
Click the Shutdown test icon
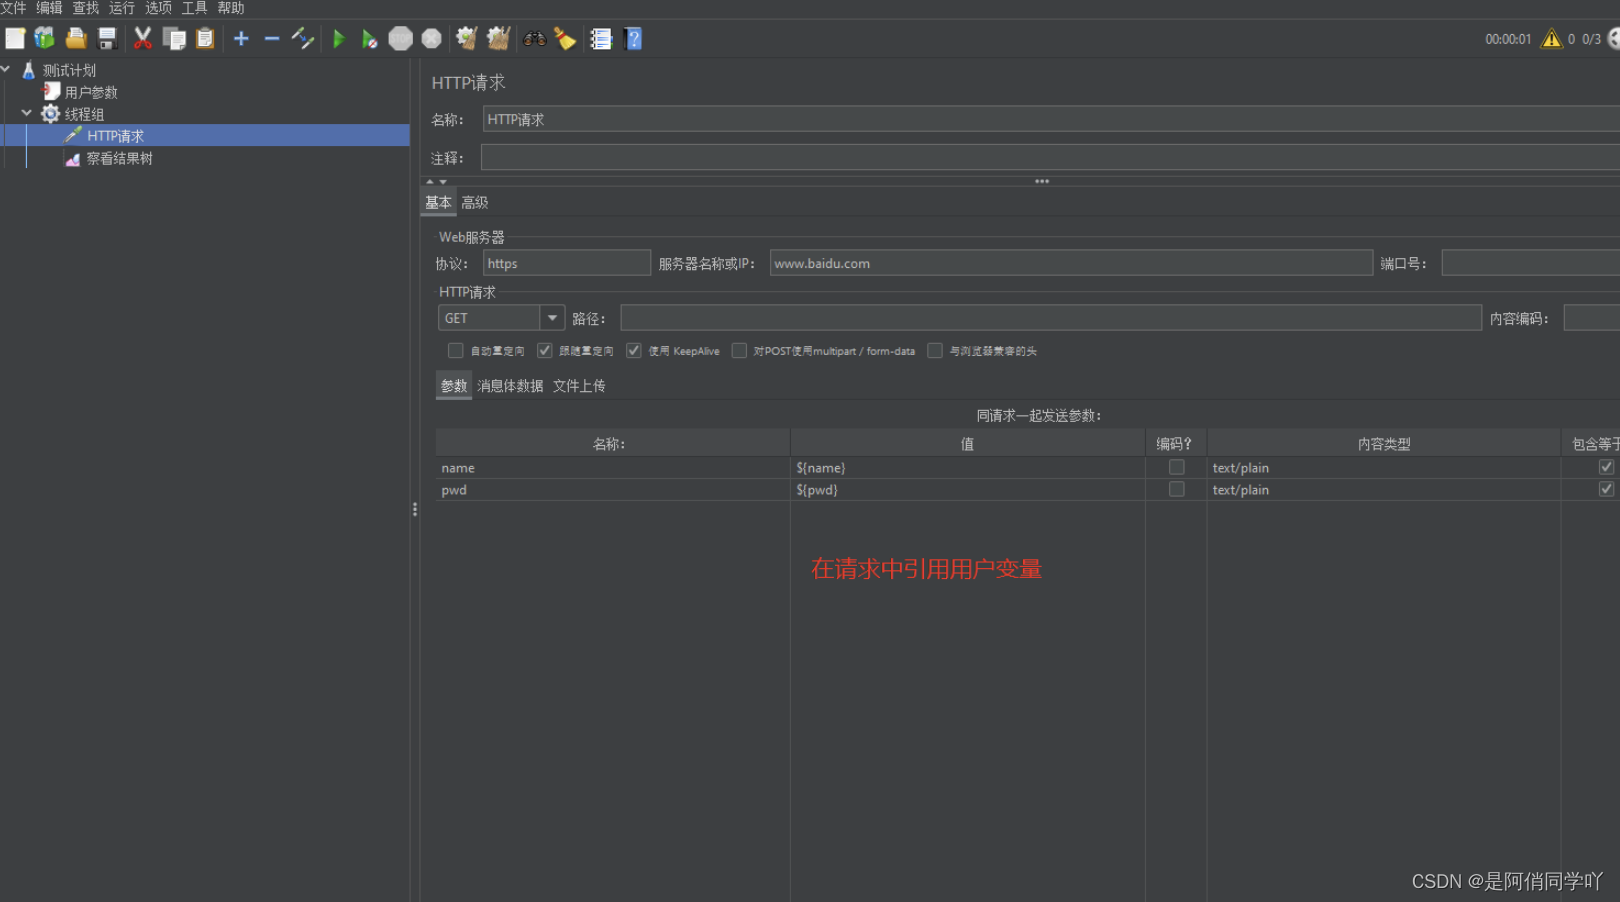click(x=431, y=39)
